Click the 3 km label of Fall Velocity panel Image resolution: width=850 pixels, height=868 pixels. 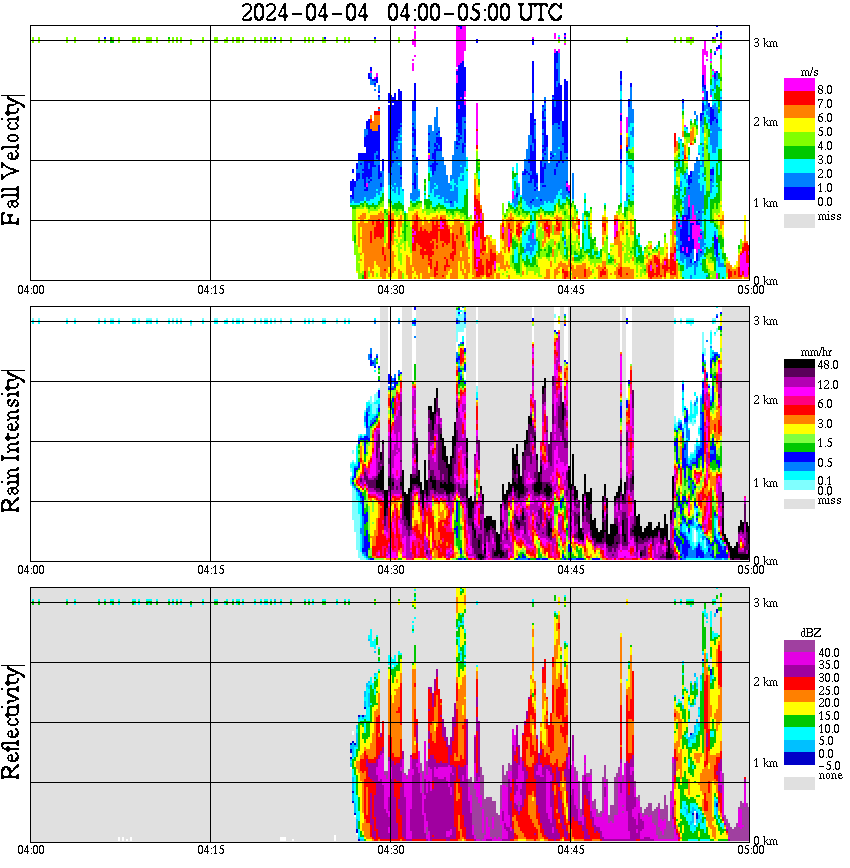click(x=766, y=43)
